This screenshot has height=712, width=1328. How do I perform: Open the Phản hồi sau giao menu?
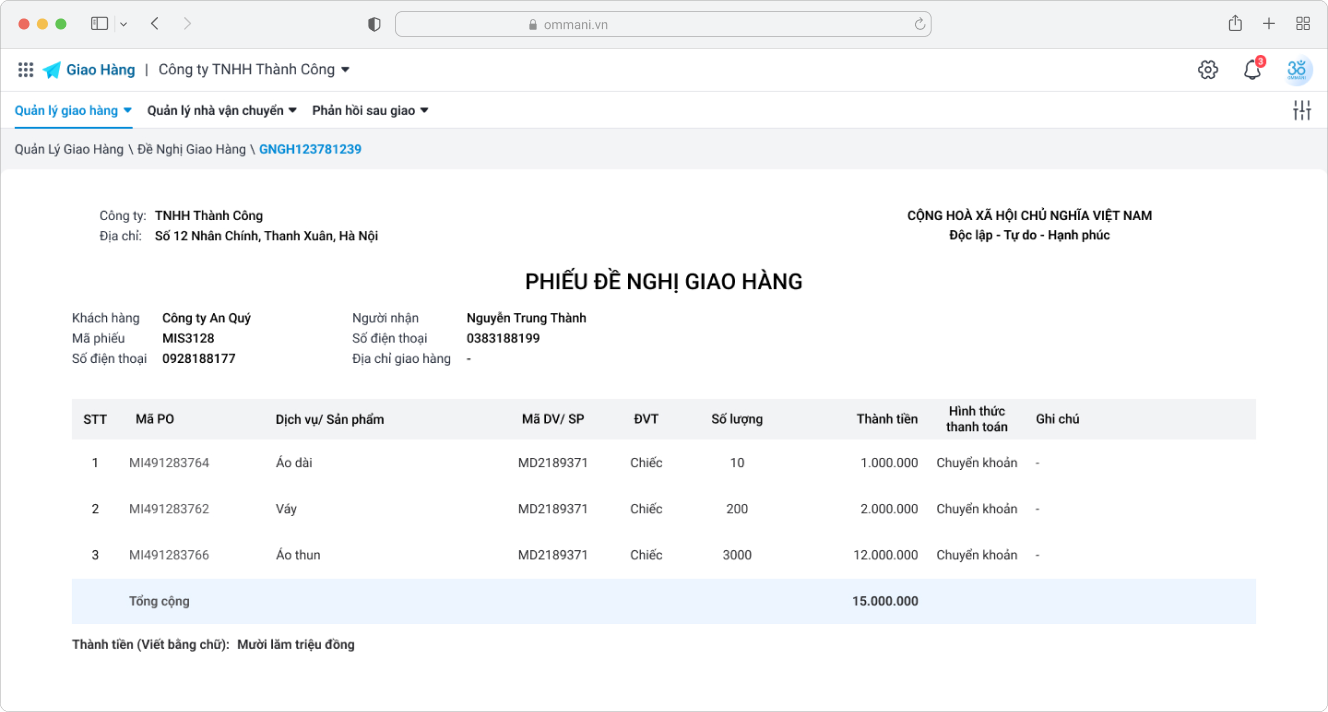370,111
